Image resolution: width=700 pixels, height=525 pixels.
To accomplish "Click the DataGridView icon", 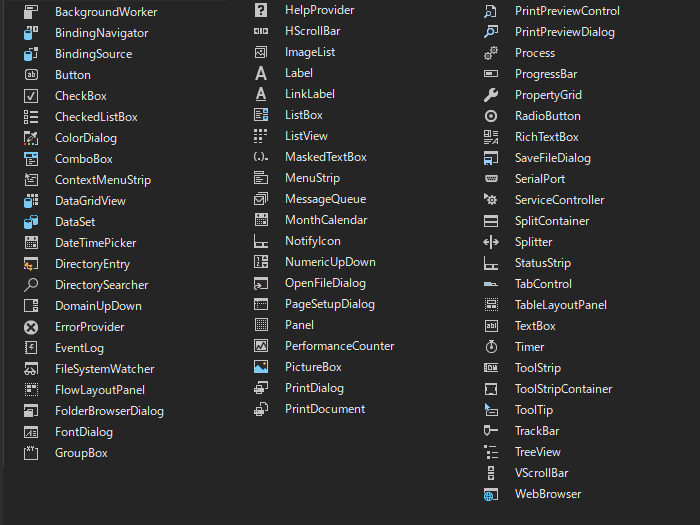I will pos(31,201).
